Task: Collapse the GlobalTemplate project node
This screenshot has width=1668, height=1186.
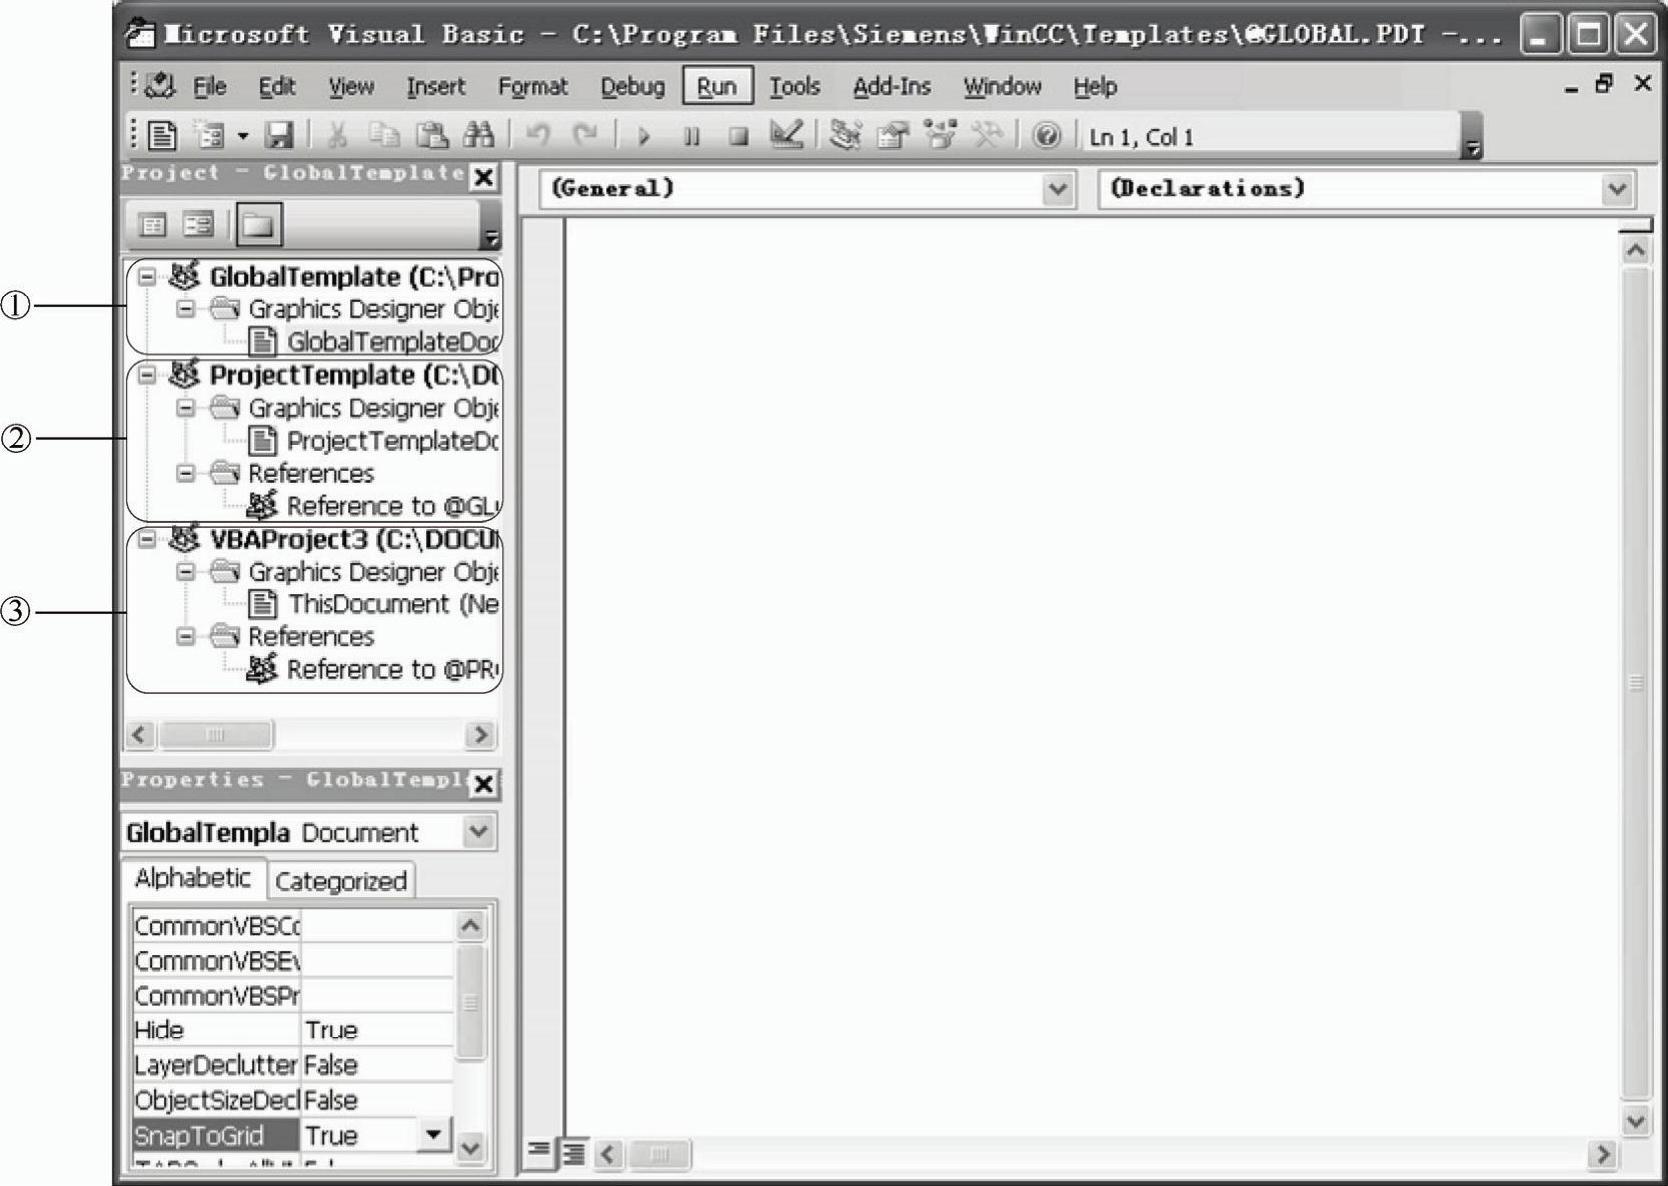Action: (148, 276)
